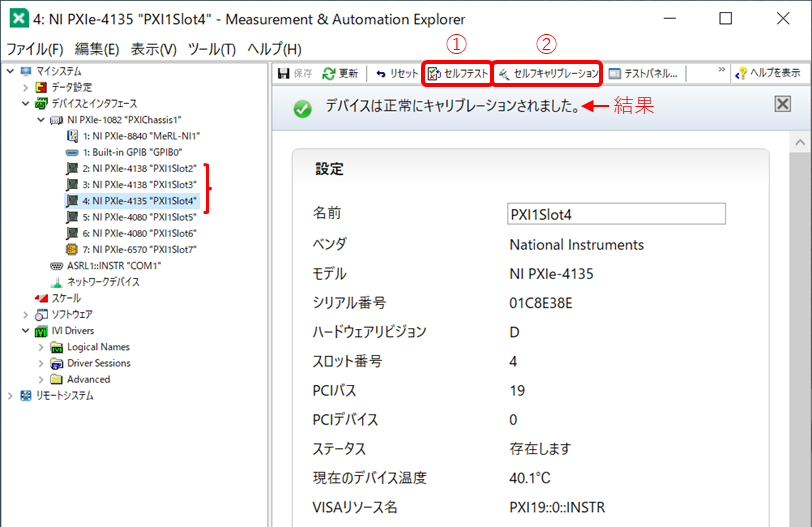
Task: Run the Self-Test (セルフテスト) tool
Action: [459, 73]
